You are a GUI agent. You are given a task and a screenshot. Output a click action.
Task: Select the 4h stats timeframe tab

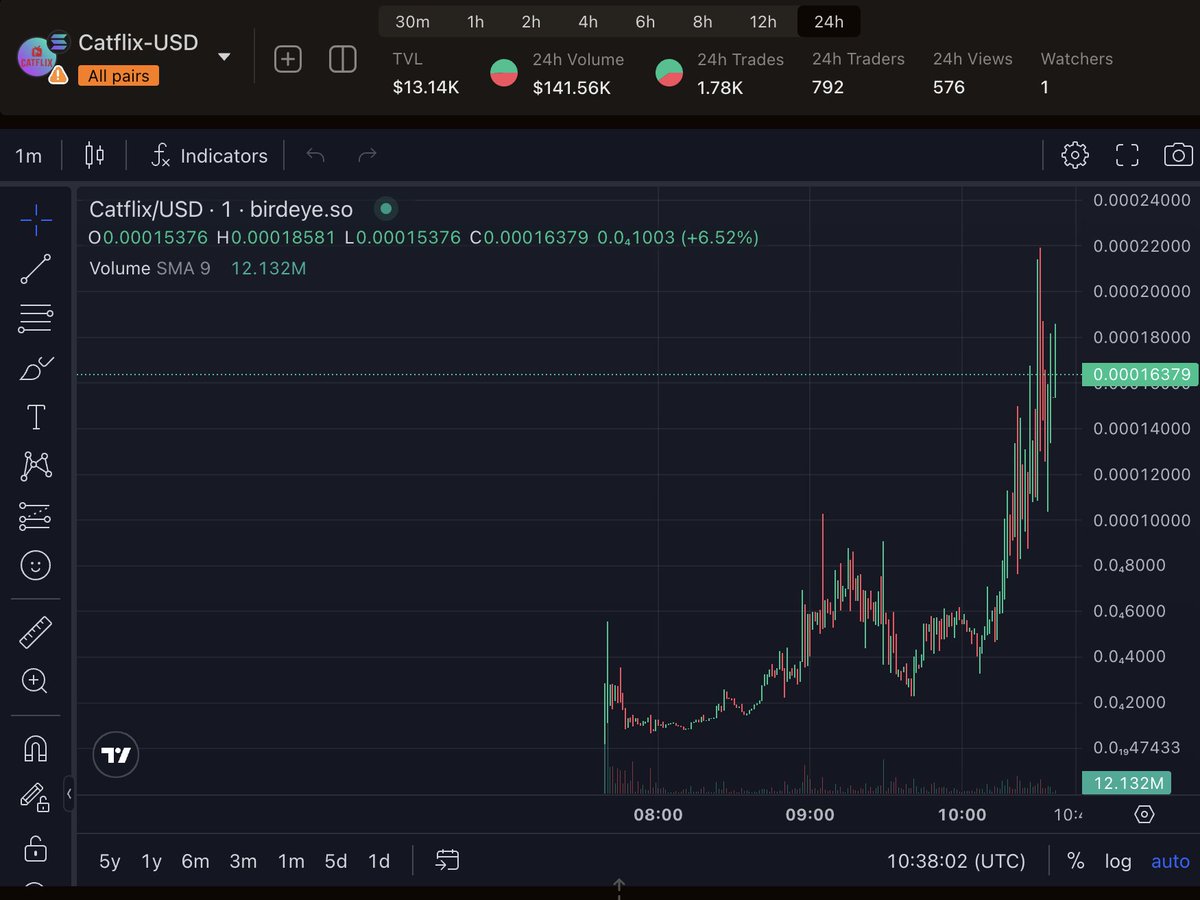click(x=588, y=21)
